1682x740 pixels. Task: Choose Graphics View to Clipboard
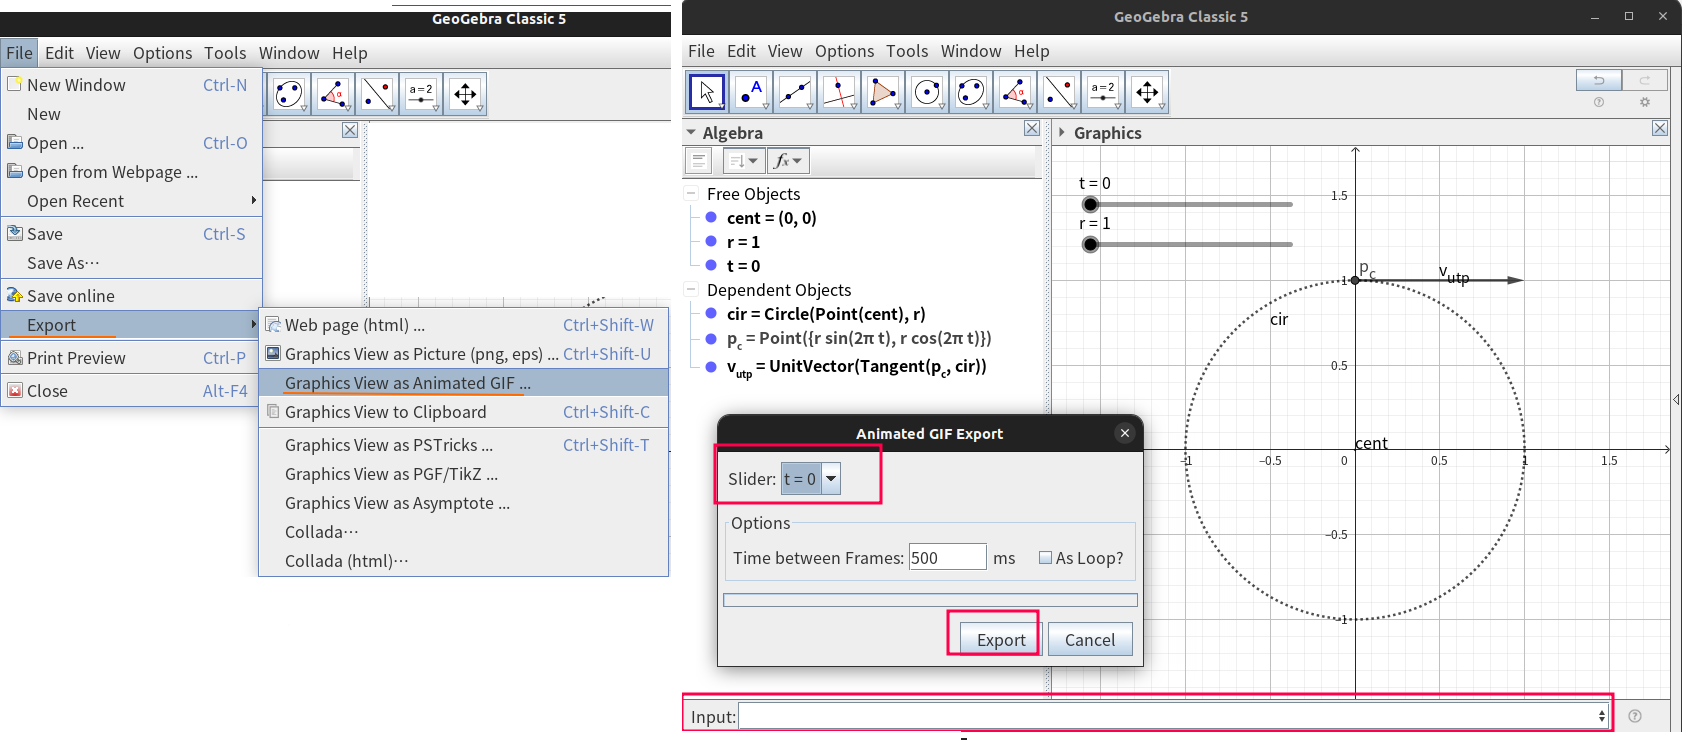(464, 412)
